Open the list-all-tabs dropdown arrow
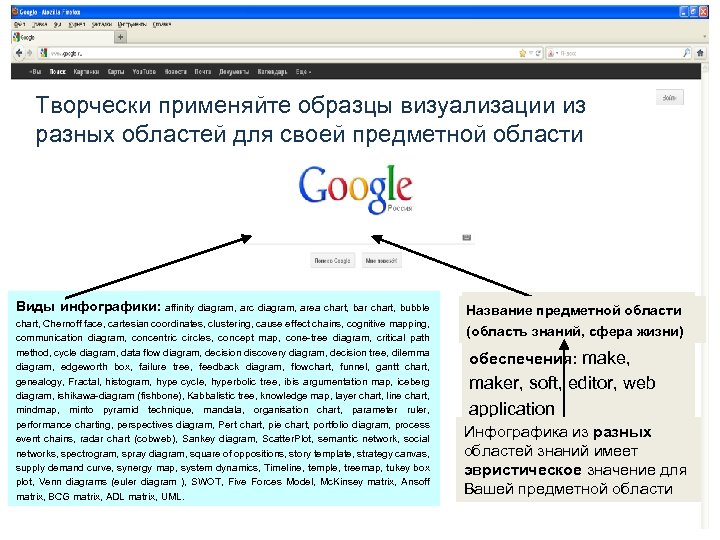The image size is (720, 540). pyautogui.click(x=705, y=37)
